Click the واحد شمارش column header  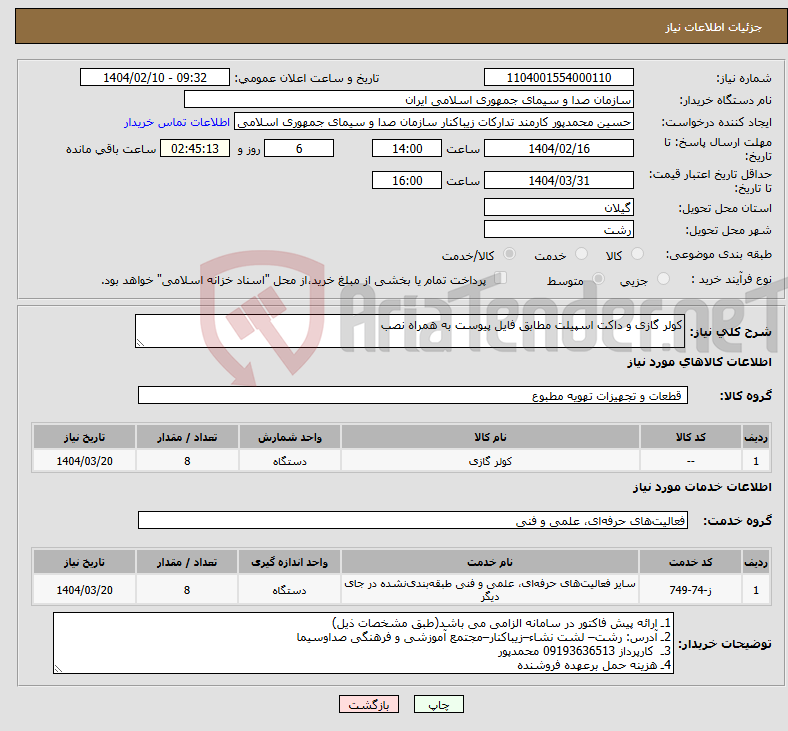289,437
